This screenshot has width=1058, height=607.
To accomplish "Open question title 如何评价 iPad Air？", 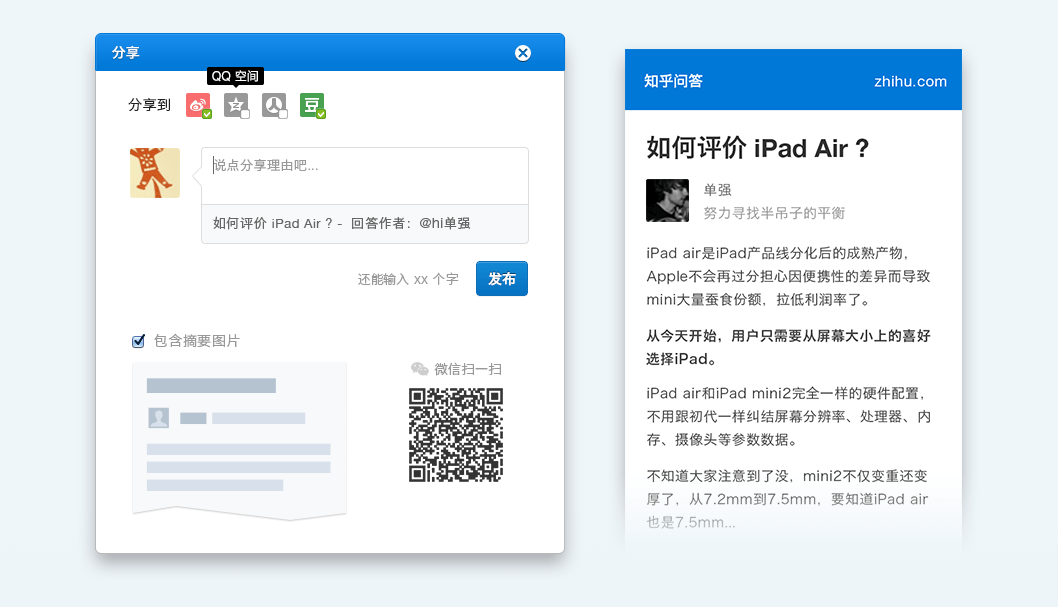I will [758, 148].
